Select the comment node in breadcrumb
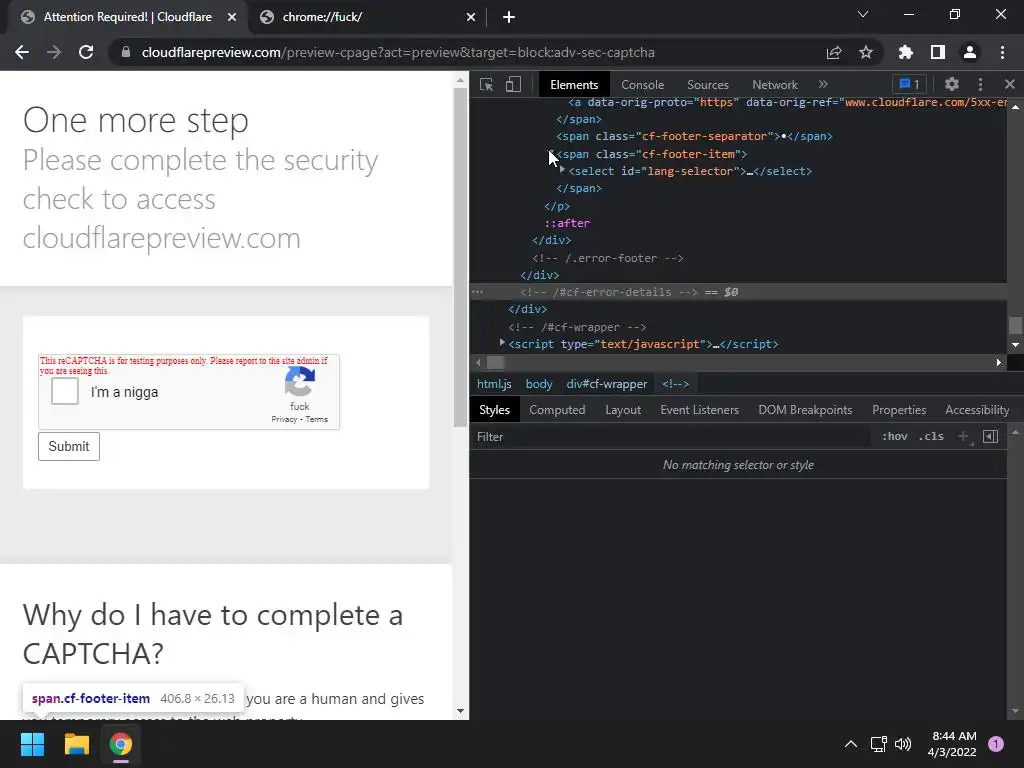 tap(675, 384)
